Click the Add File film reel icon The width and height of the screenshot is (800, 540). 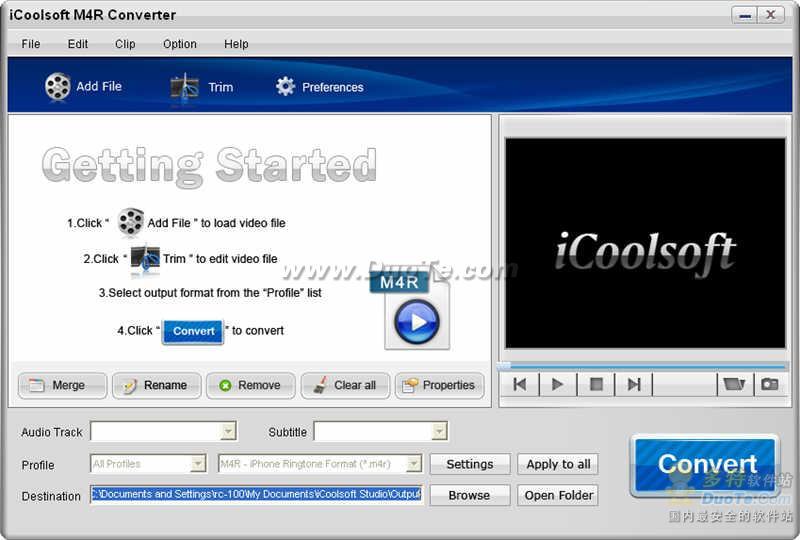[x=58, y=87]
